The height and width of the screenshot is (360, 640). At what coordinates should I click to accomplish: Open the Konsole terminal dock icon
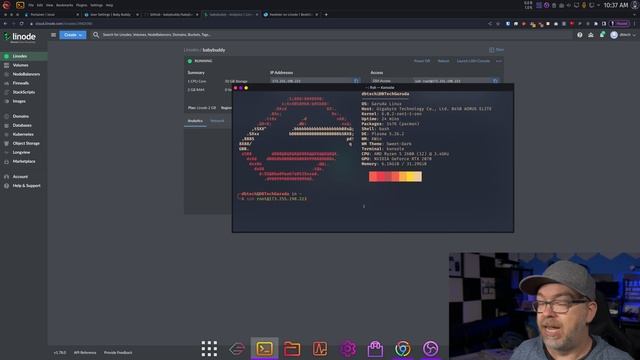(264, 349)
